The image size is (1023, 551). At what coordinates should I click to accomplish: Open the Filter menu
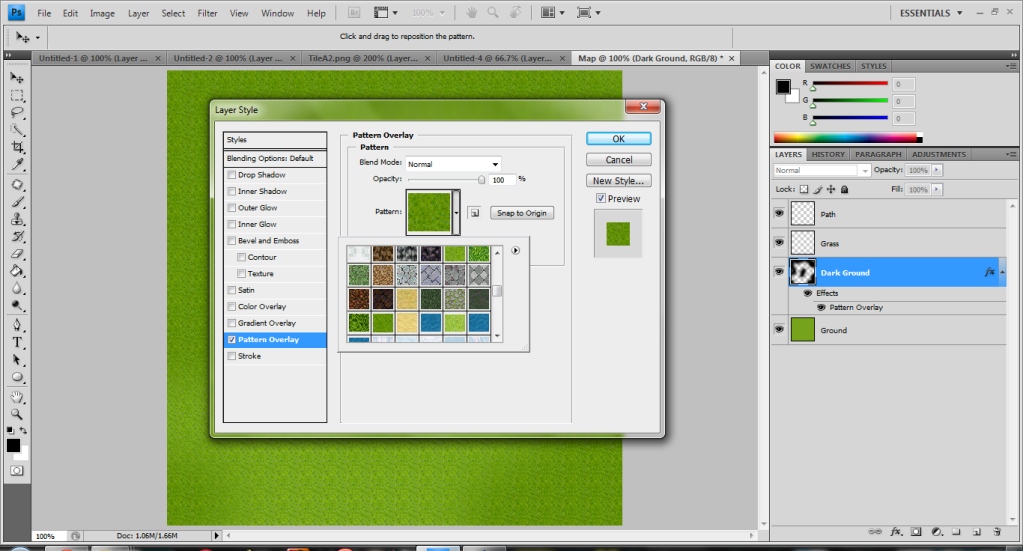click(207, 13)
